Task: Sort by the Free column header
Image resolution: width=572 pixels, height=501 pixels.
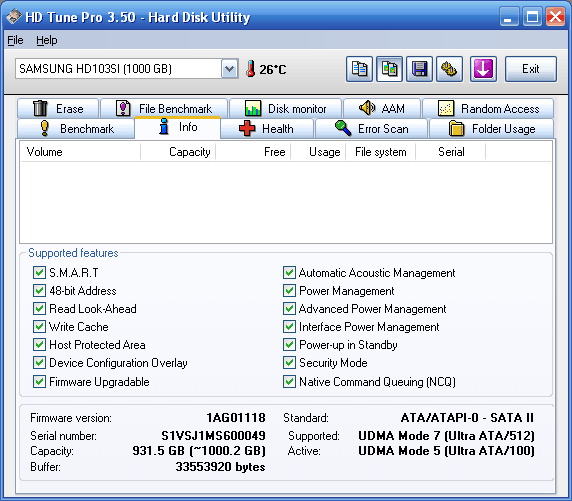Action: (x=253, y=152)
